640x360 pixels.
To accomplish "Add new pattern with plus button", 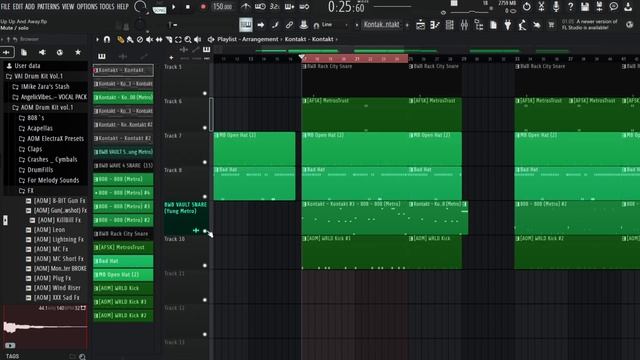I will tap(407, 25).
